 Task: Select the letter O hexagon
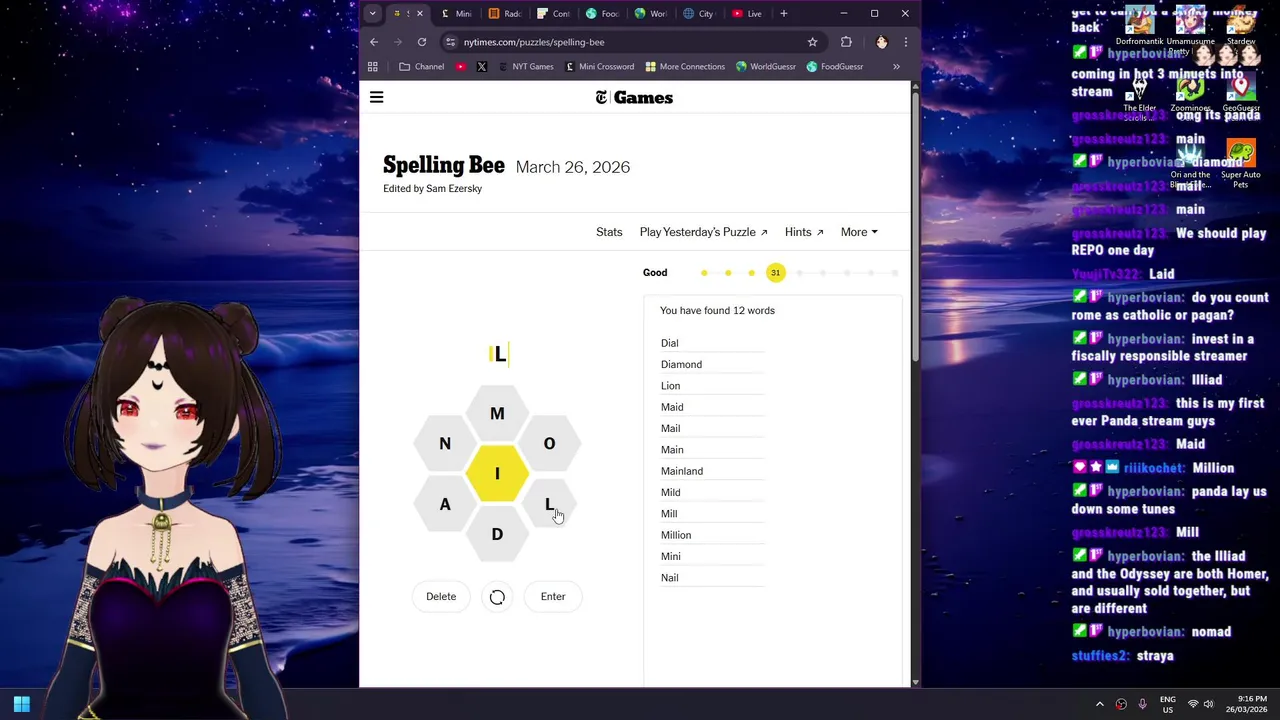[549, 443]
